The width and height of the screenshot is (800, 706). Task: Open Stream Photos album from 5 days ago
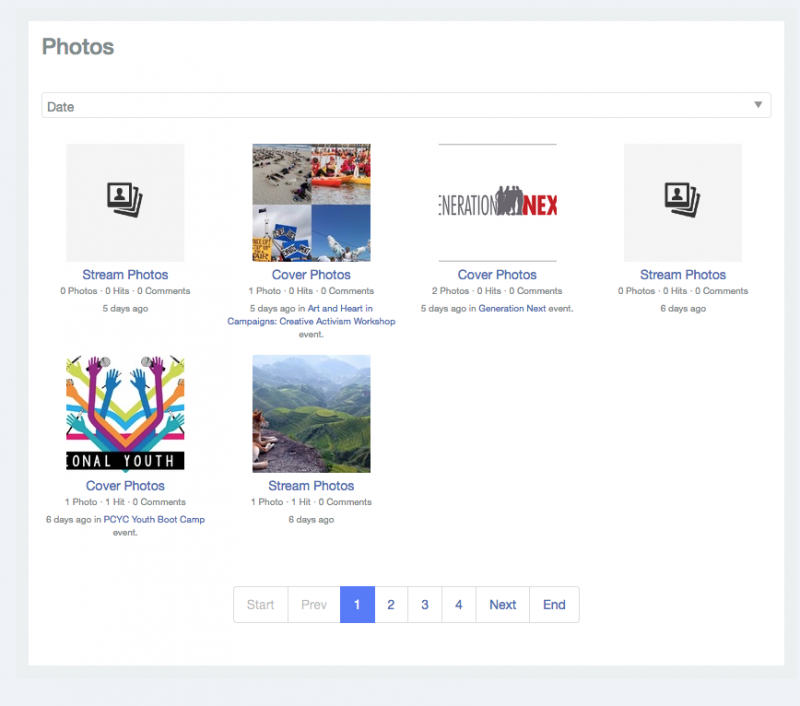tap(125, 274)
